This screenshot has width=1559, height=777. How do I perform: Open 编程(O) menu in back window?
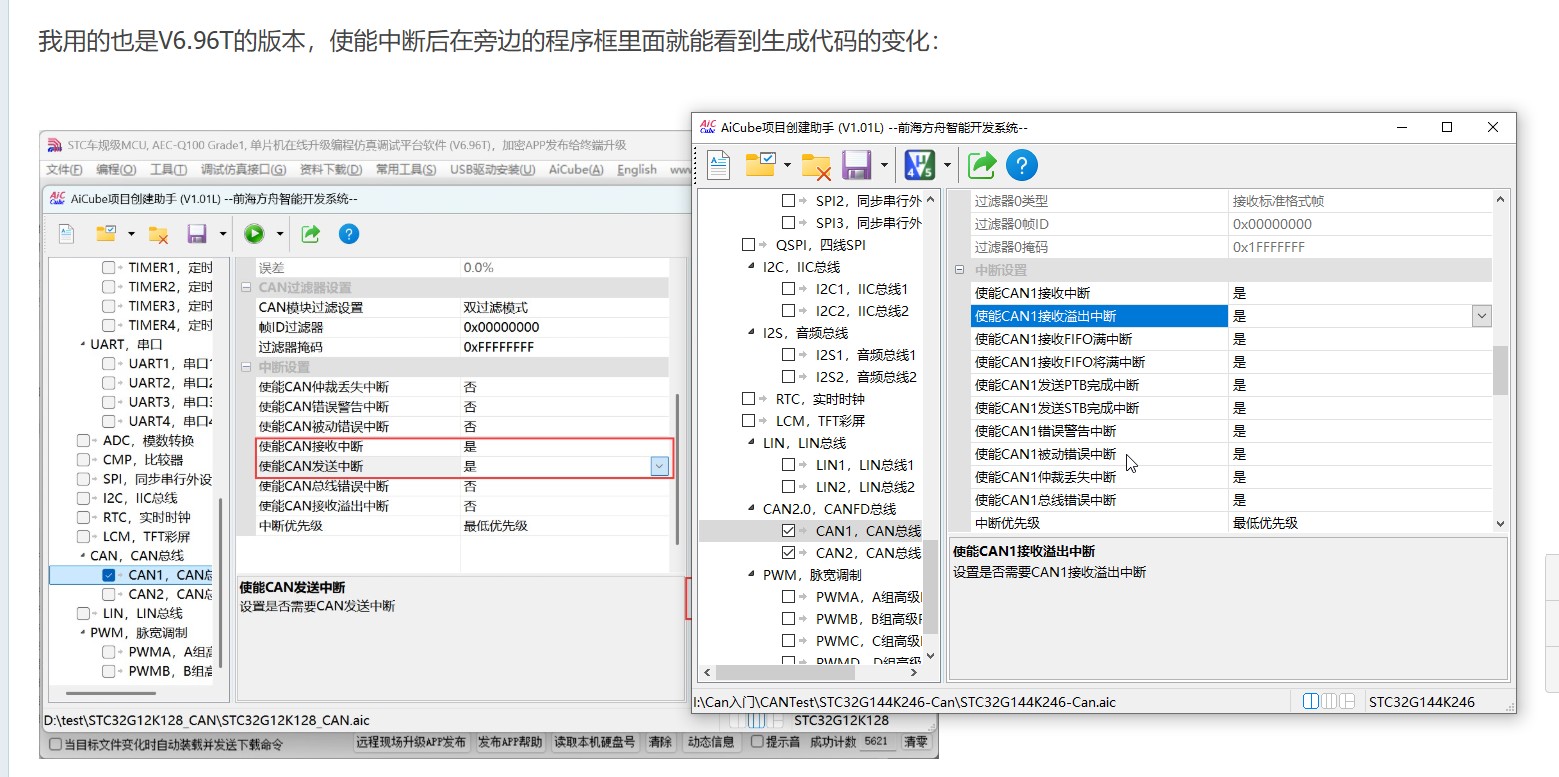[x=116, y=170]
